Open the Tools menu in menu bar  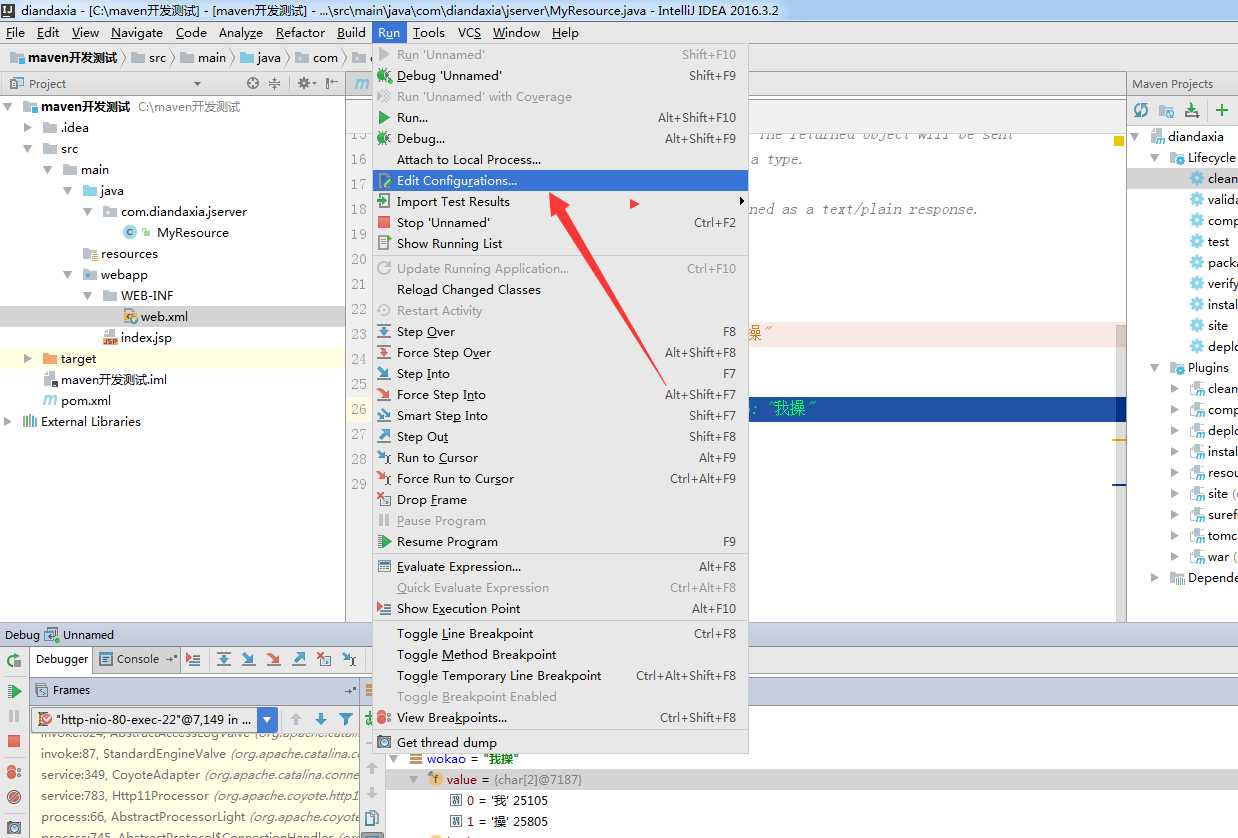429,32
